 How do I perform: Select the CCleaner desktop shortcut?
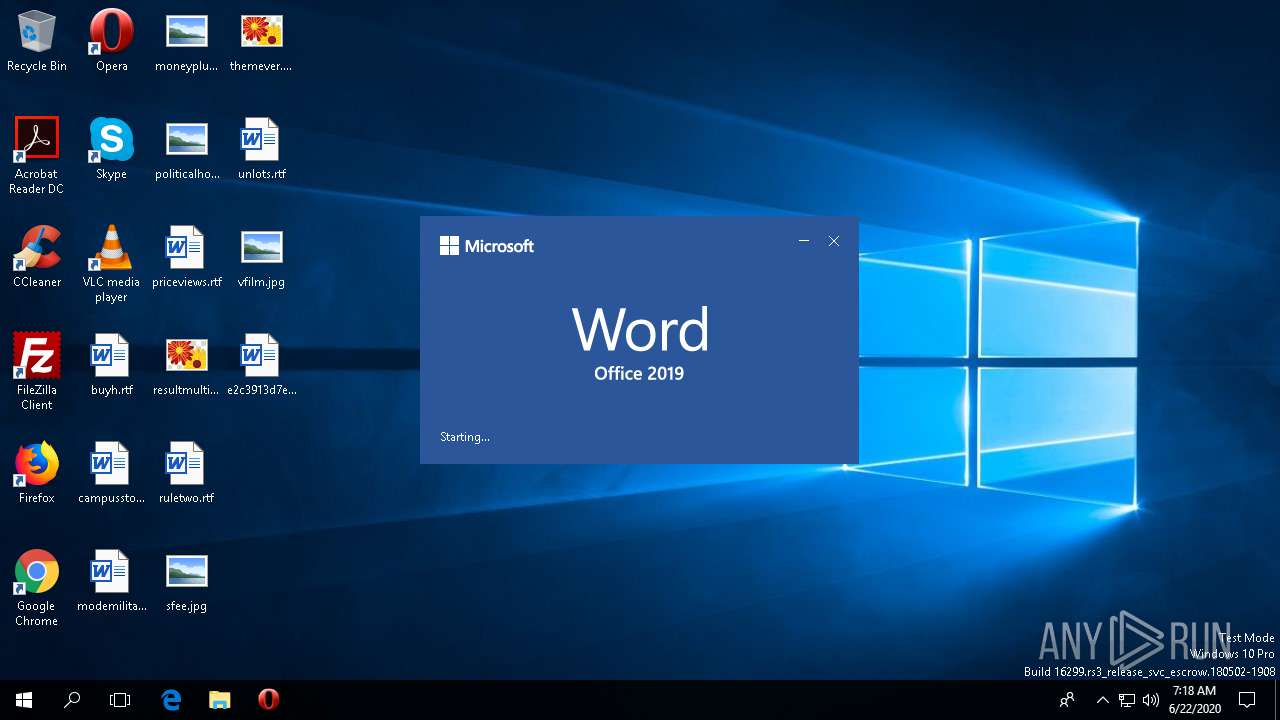[x=37, y=257]
